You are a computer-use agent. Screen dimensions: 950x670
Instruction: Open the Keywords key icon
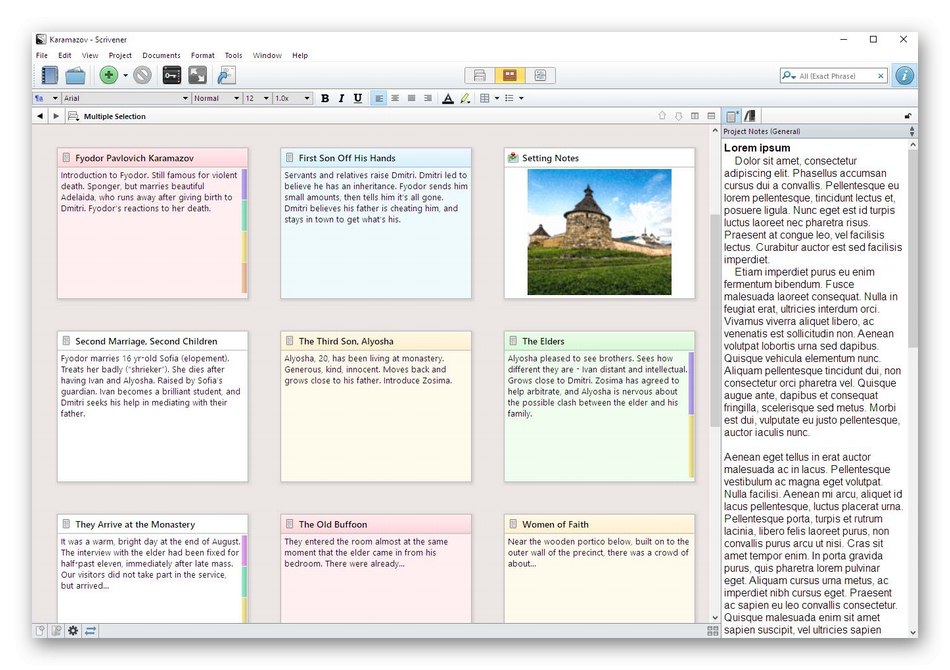point(171,75)
